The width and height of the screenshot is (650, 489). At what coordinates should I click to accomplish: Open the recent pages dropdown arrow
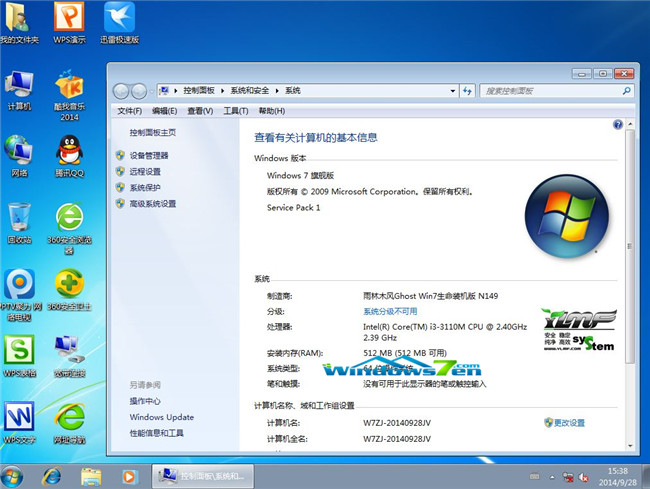tap(151, 91)
